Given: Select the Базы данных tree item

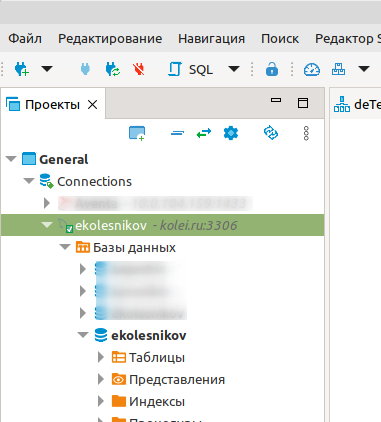Looking at the screenshot, I should tap(134, 248).
